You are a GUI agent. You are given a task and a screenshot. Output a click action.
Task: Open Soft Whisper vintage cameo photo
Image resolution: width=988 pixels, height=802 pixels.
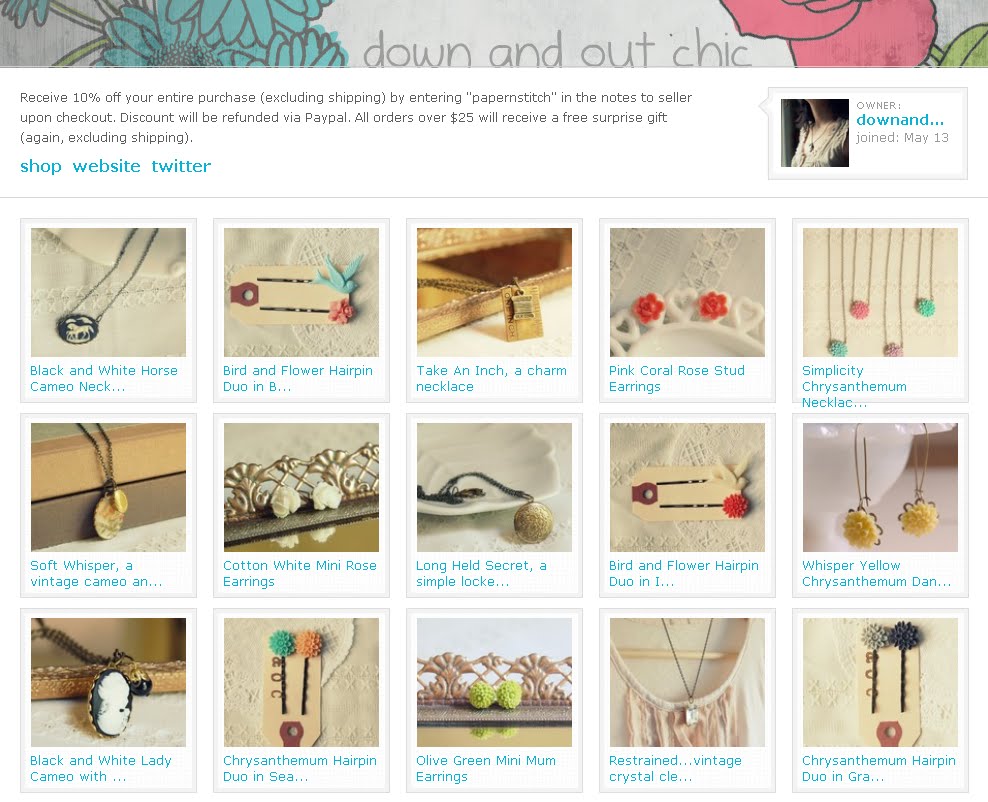pos(108,488)
